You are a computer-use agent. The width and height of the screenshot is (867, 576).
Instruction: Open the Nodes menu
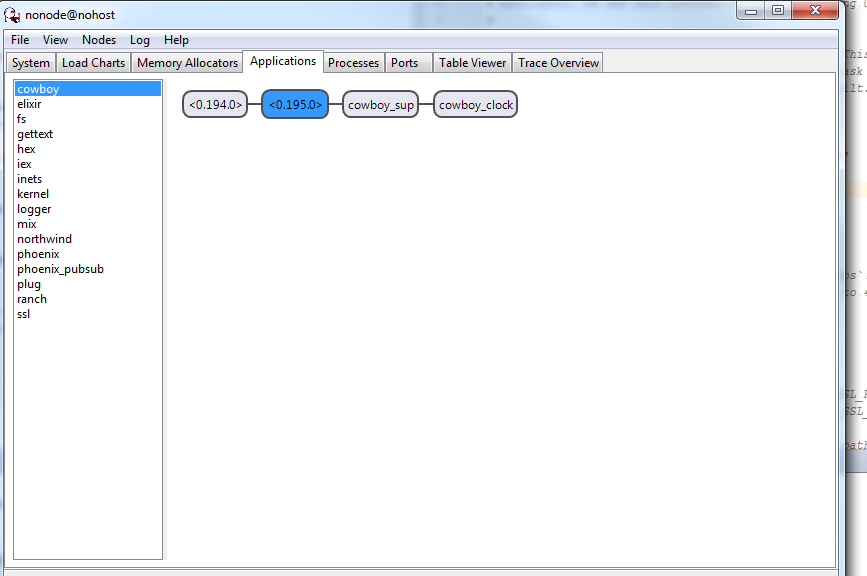99,40
